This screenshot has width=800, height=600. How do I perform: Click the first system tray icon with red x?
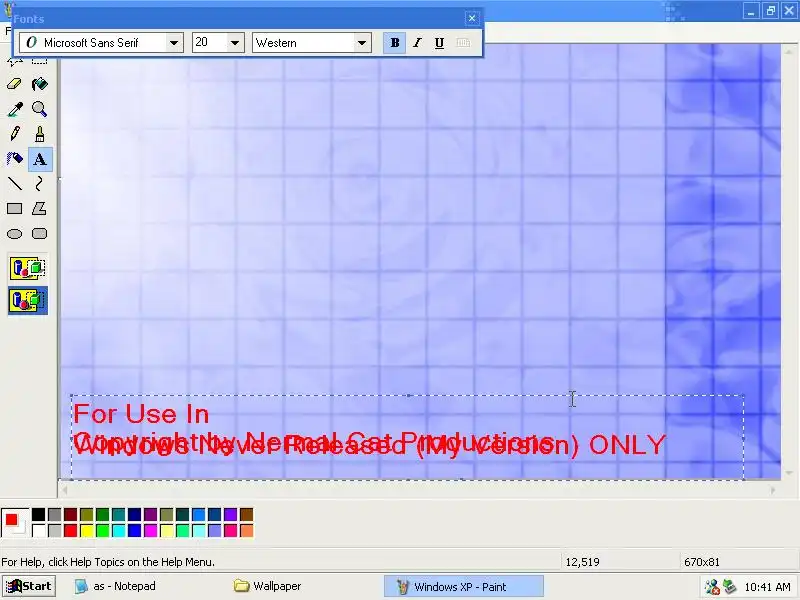[x=712, y=587]
